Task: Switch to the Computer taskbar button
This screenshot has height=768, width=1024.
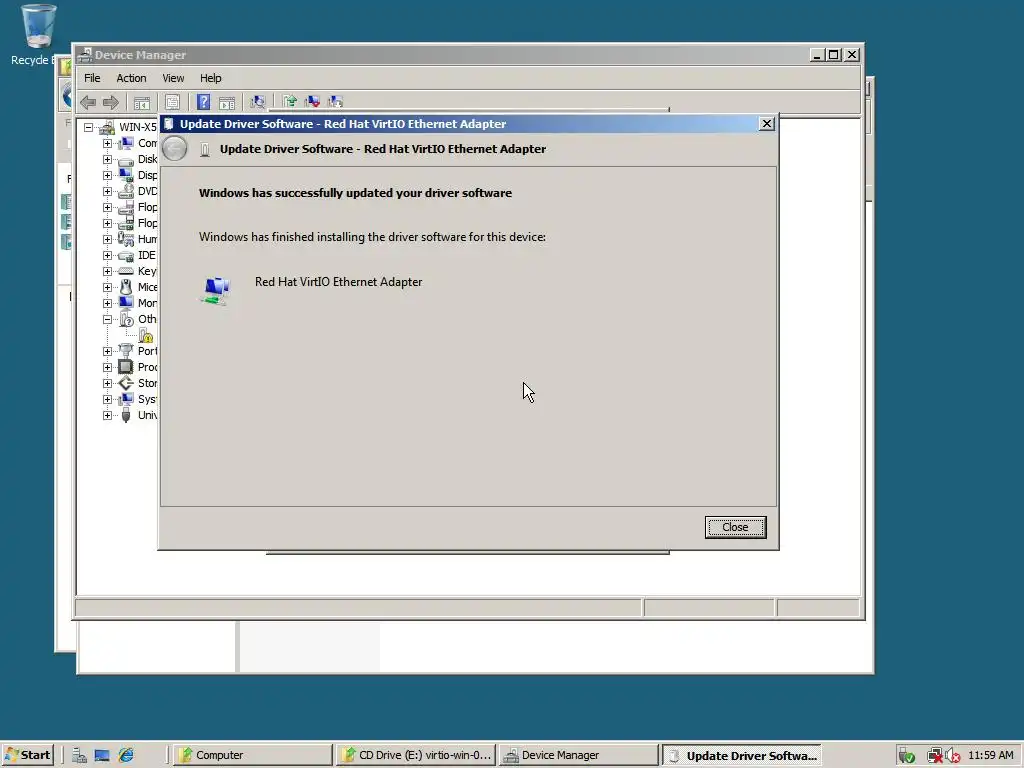Action: 251,755
